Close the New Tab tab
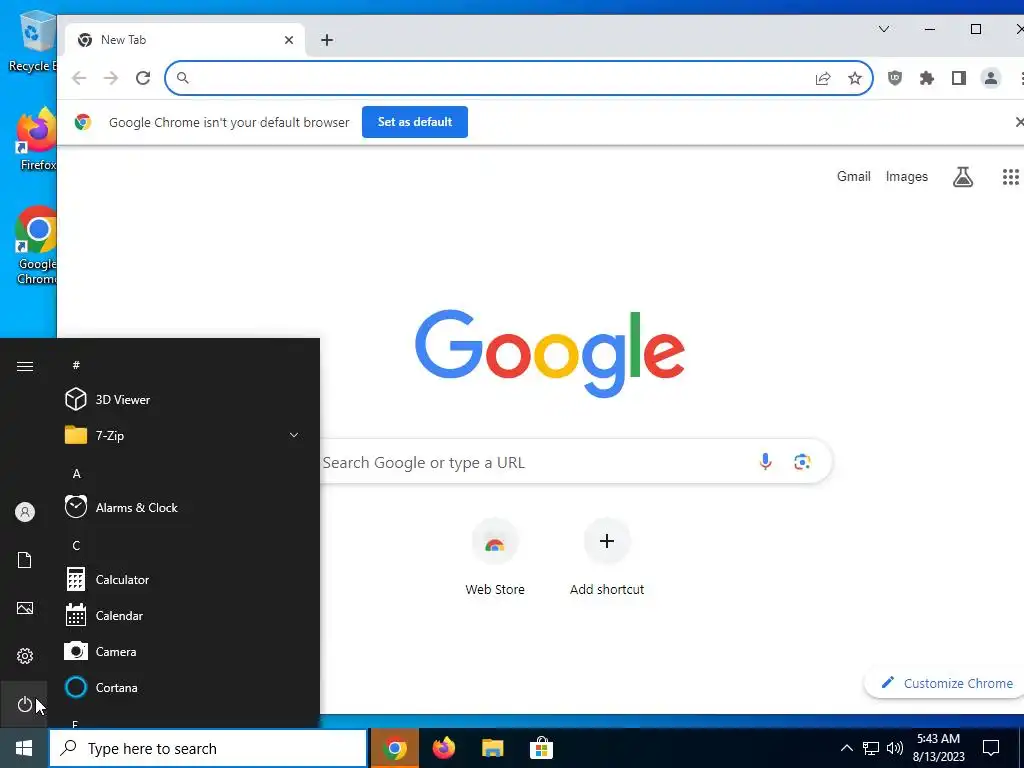This screenshot has height=768, width=1024. tap(289, 40)
